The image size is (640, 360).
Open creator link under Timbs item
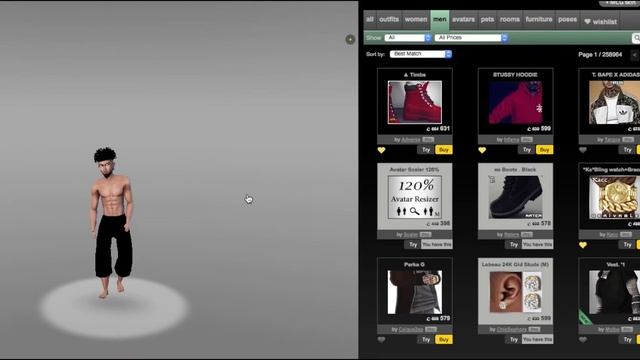click(411, 140)
